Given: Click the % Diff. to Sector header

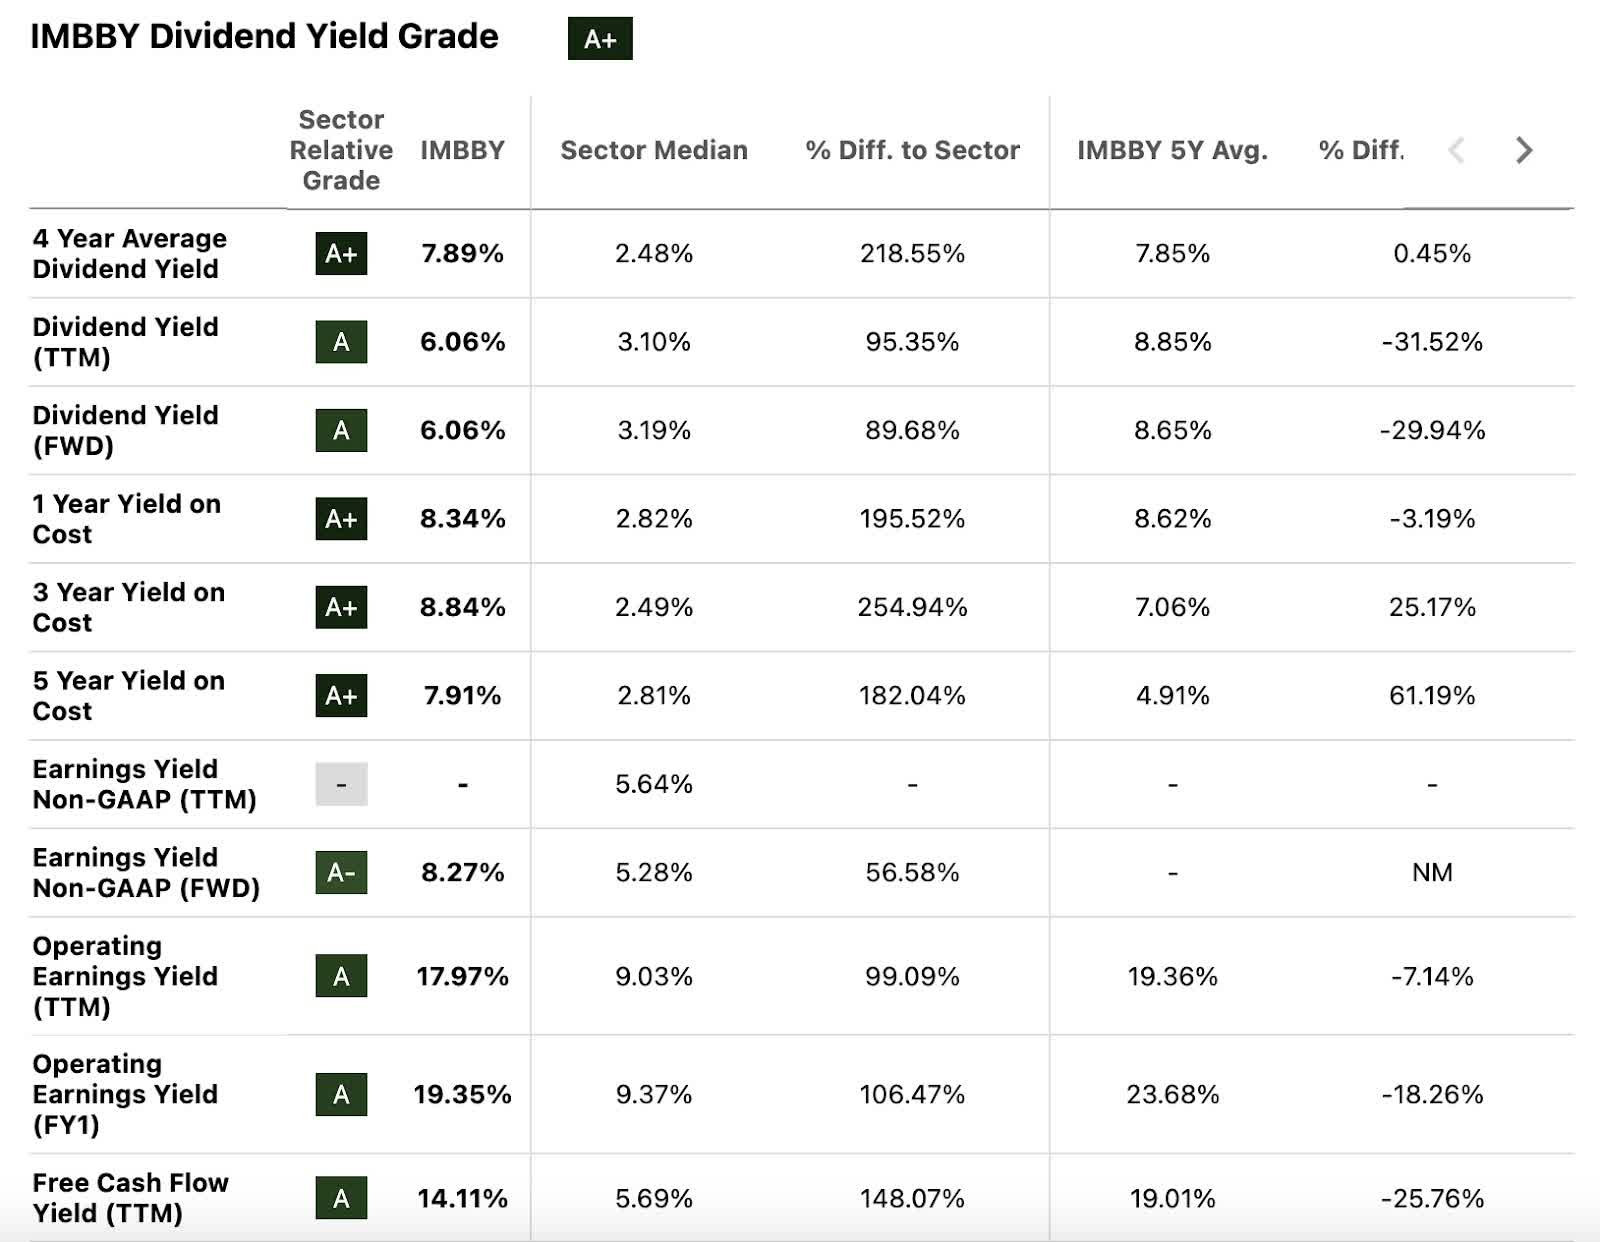Looking at the screenshot, I should pos(910,150).
